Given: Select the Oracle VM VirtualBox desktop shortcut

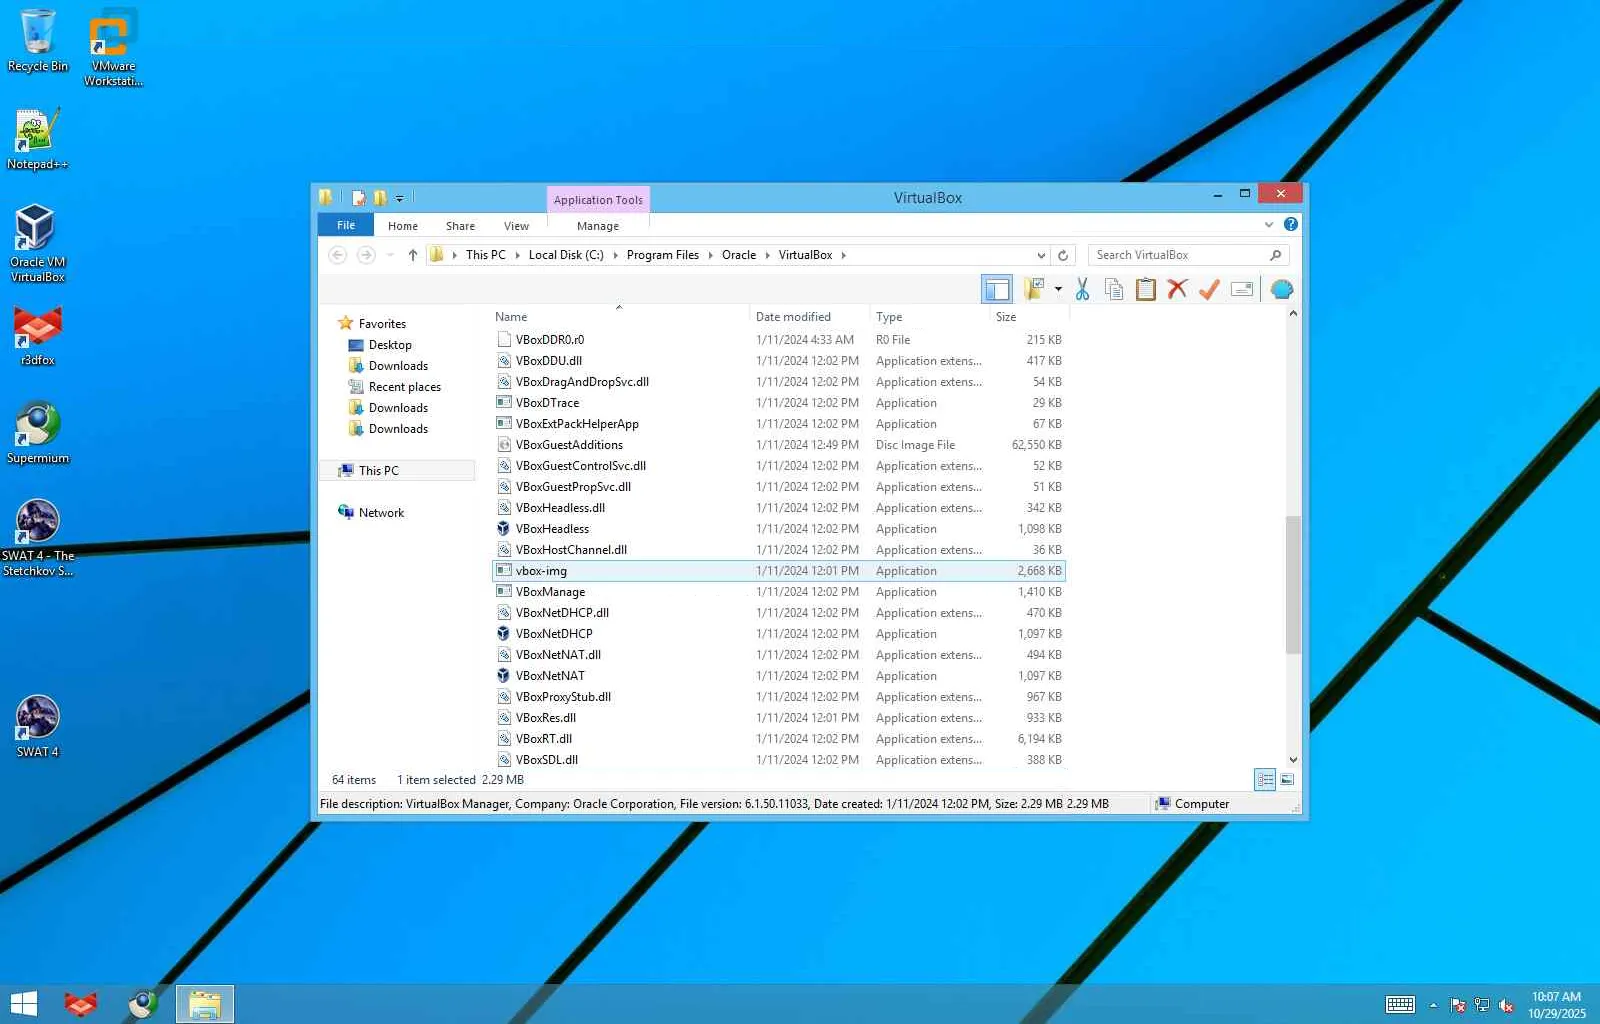Looking at the screenshot, I should click(x=38, y=244).
